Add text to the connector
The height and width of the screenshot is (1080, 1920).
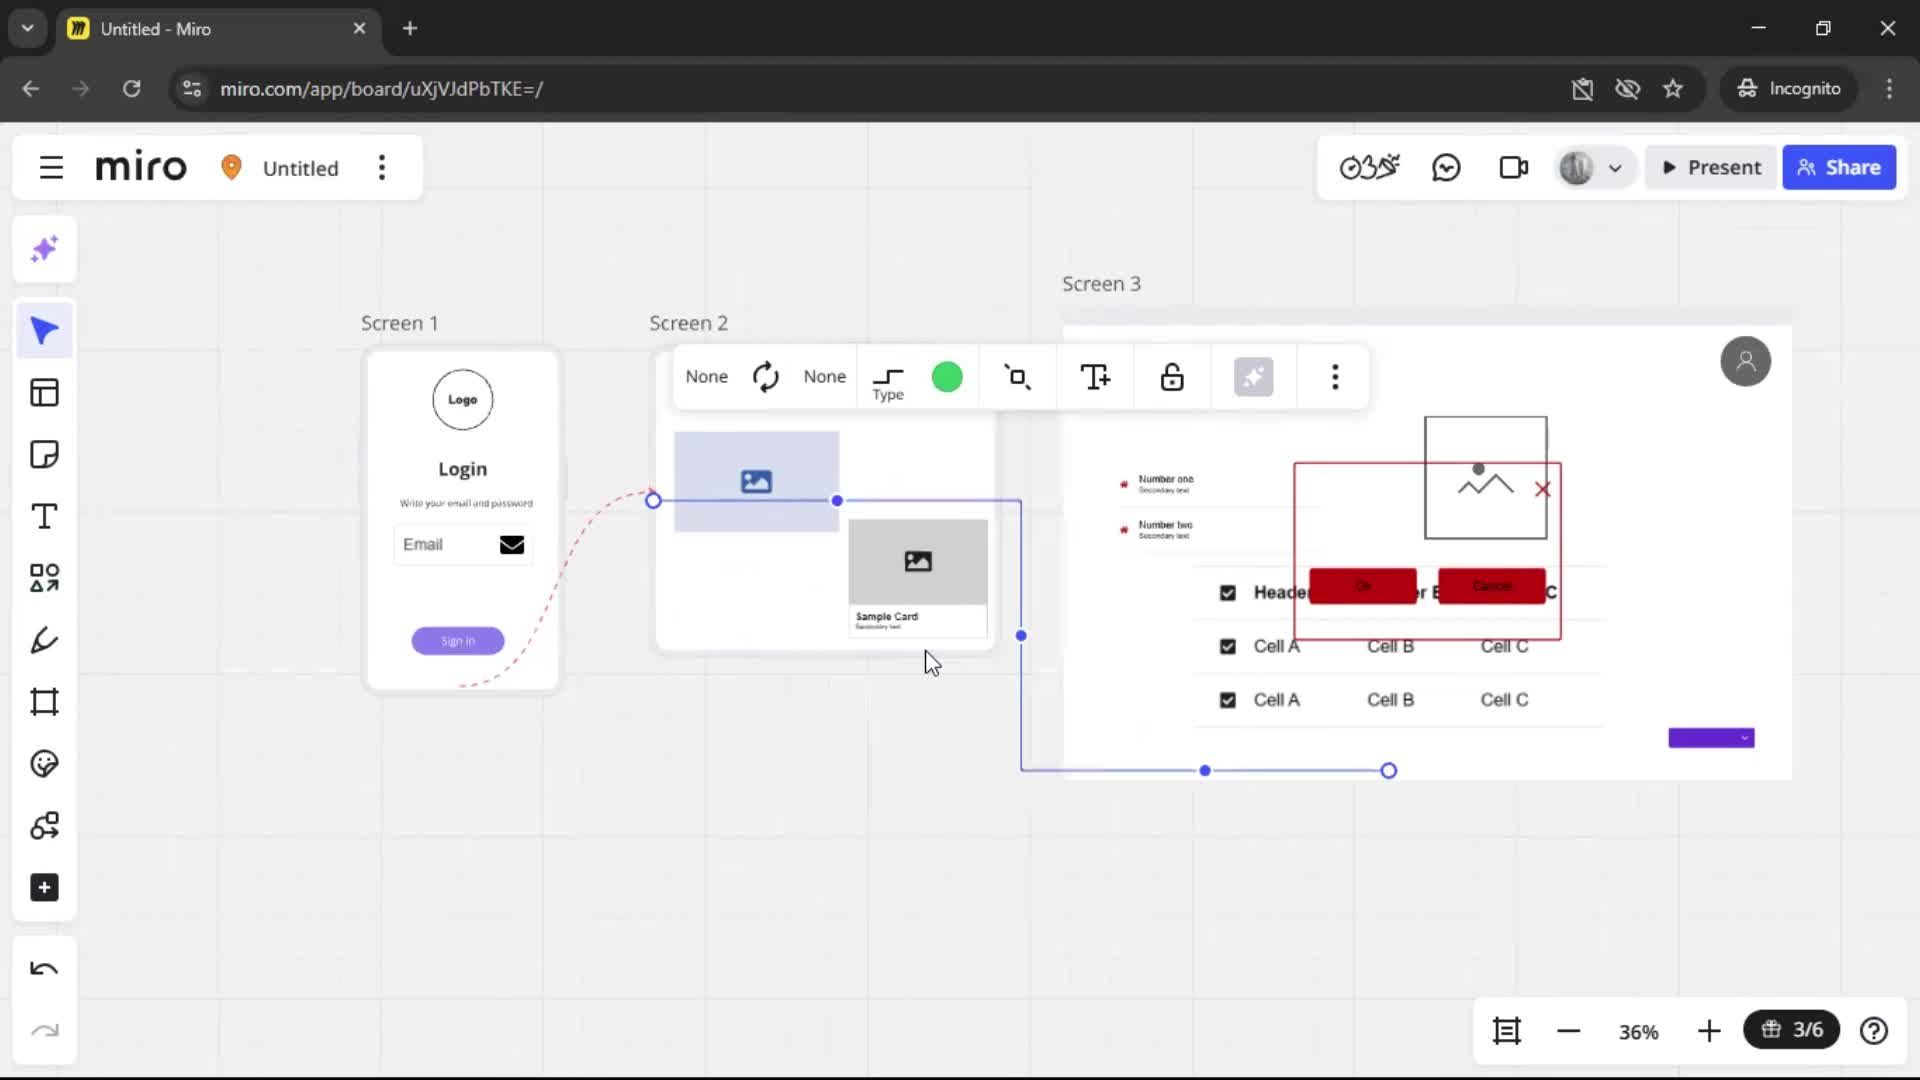pyautogui.click(x=1095, y=377)
